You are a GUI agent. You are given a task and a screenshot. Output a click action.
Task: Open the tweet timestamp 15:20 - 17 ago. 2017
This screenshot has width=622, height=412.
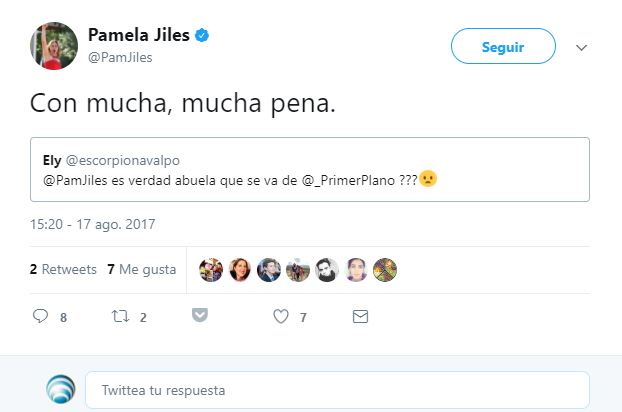coord(92,224)
